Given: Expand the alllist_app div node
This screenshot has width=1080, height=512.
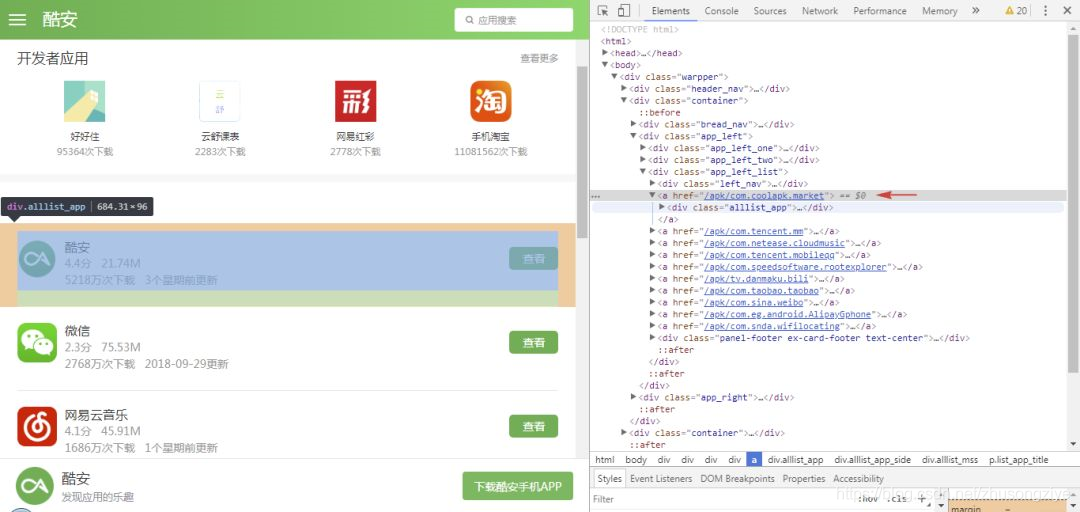Looking at the screenshot, I should tap(663, 207).
